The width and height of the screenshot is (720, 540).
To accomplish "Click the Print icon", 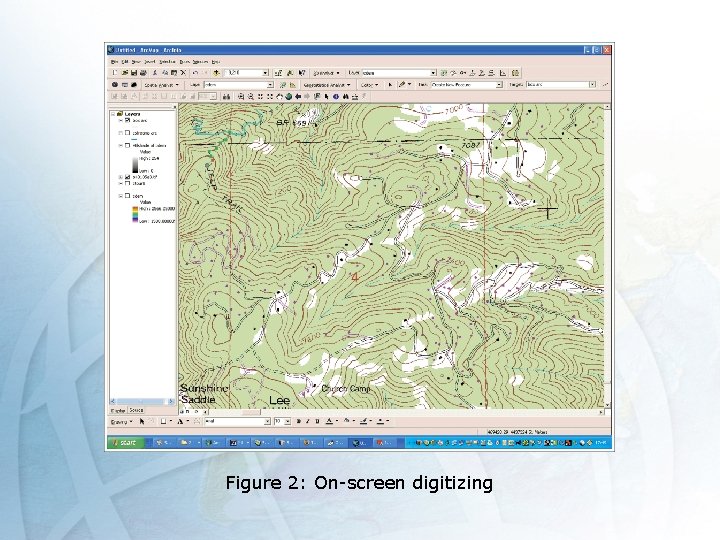I will 143,73.
